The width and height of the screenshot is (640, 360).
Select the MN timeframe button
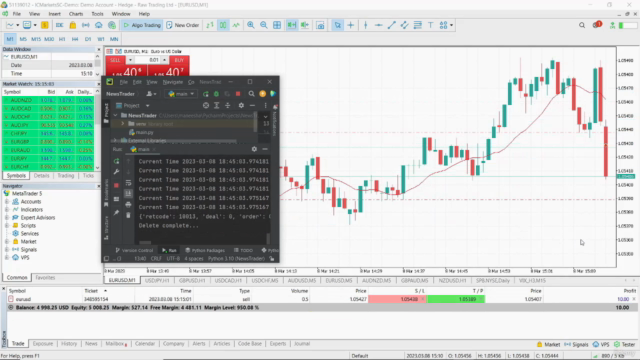coord(114,39)
